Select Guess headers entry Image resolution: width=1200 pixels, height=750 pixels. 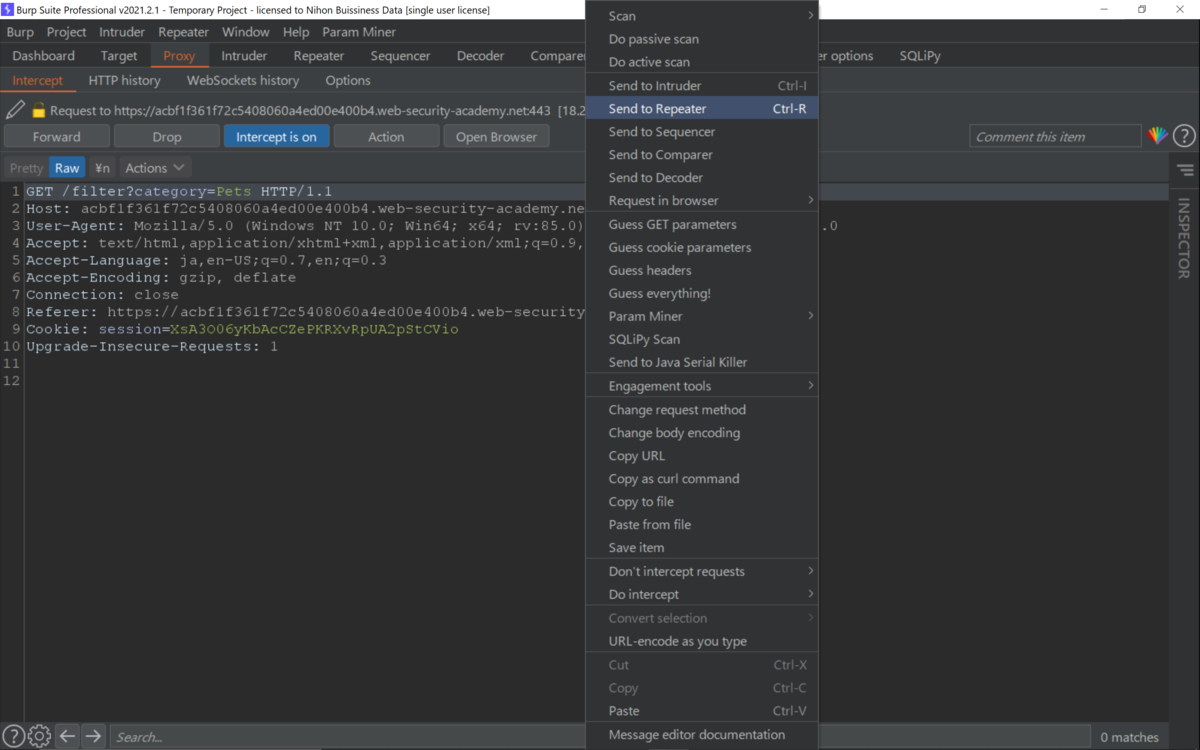coord(702,270)
